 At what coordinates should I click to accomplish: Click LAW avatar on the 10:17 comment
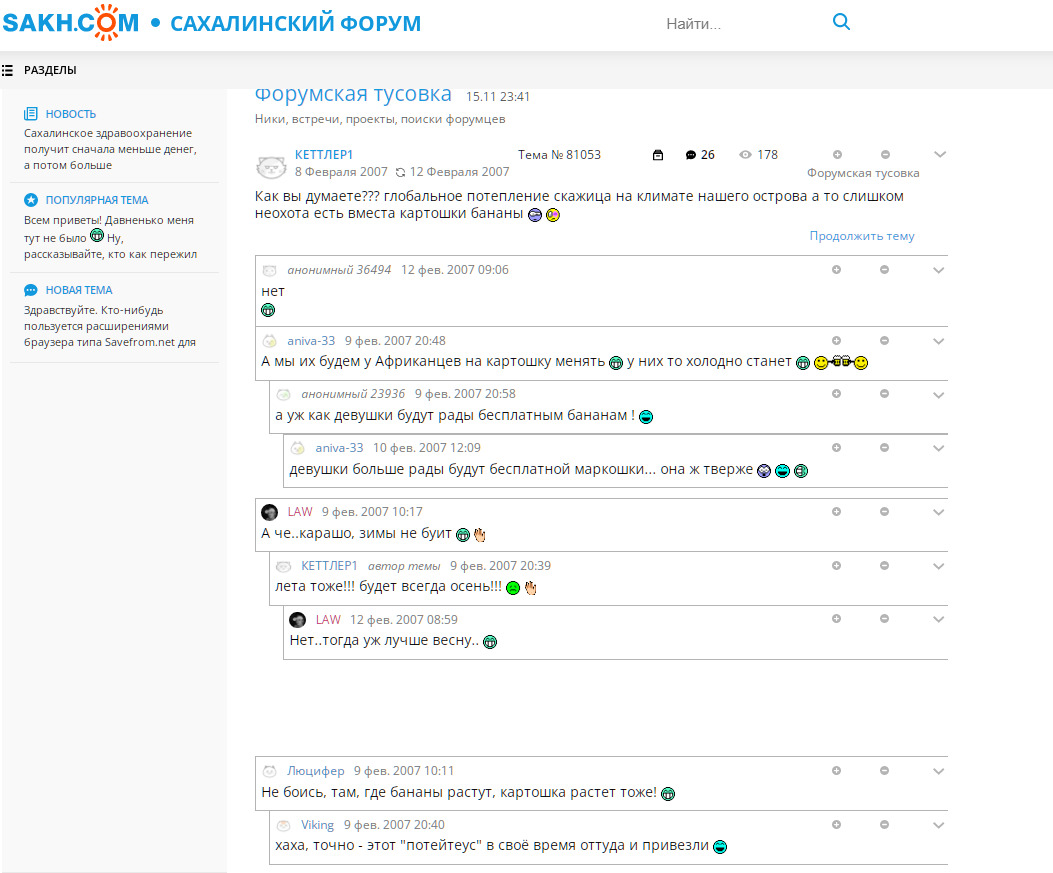tap(269, 512)
